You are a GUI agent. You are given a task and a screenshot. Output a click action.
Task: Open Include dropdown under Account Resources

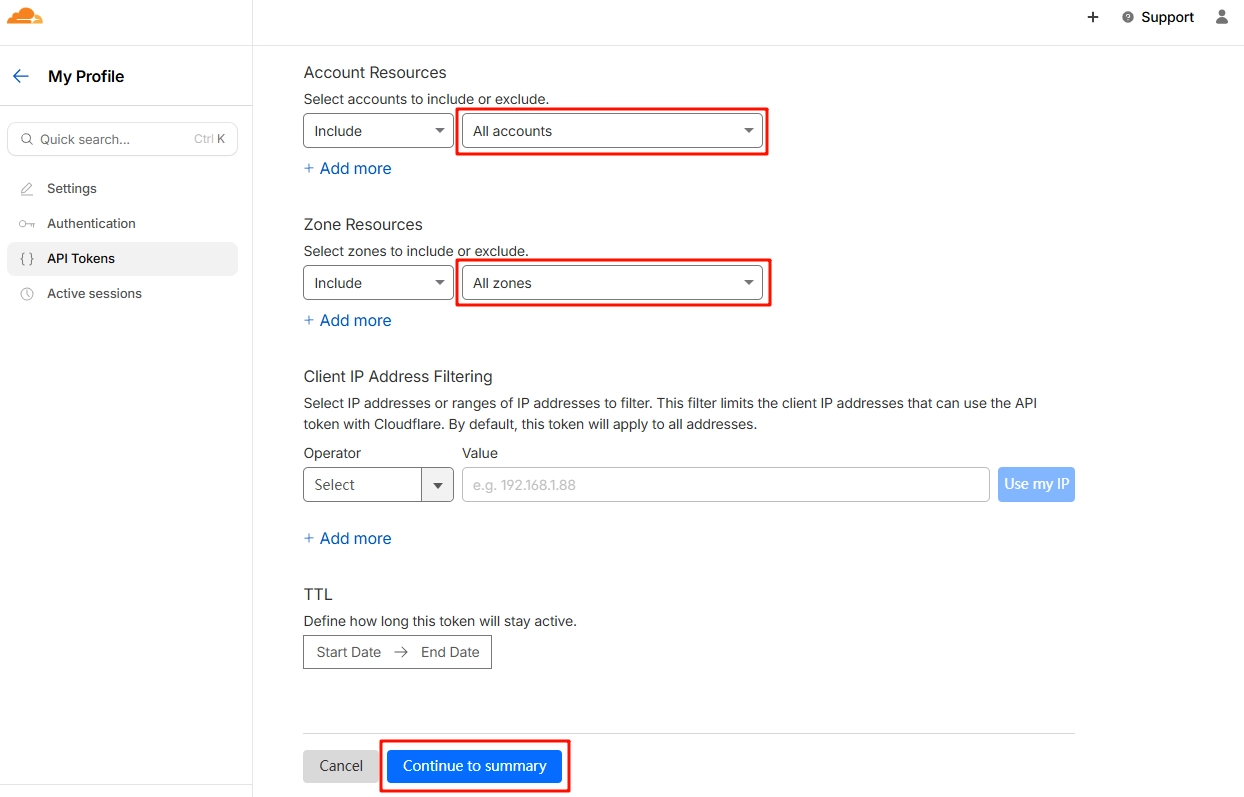click(x=378, y=131)
